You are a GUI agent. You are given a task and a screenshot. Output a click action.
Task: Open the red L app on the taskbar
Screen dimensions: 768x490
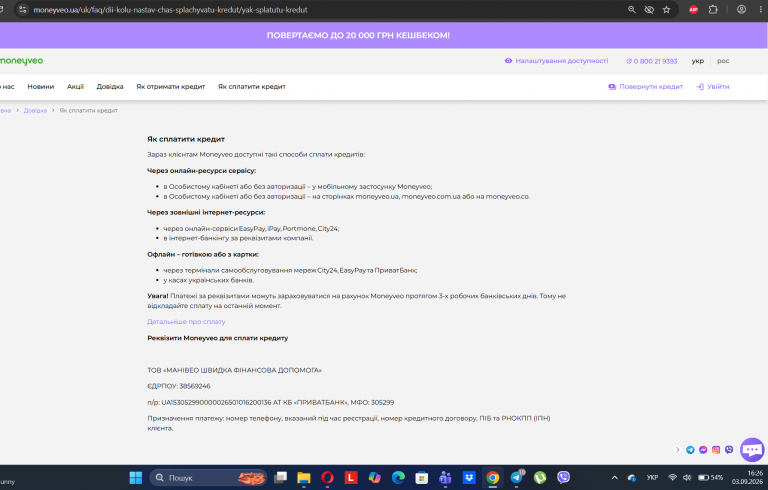tap(351, 477)
